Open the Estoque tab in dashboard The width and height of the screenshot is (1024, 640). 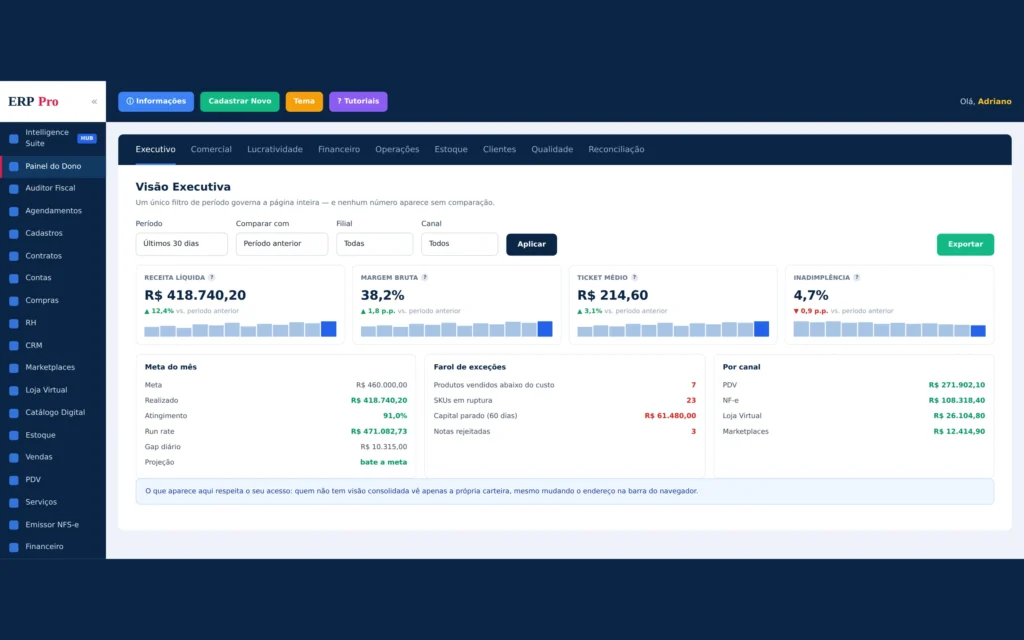point(451,150)
